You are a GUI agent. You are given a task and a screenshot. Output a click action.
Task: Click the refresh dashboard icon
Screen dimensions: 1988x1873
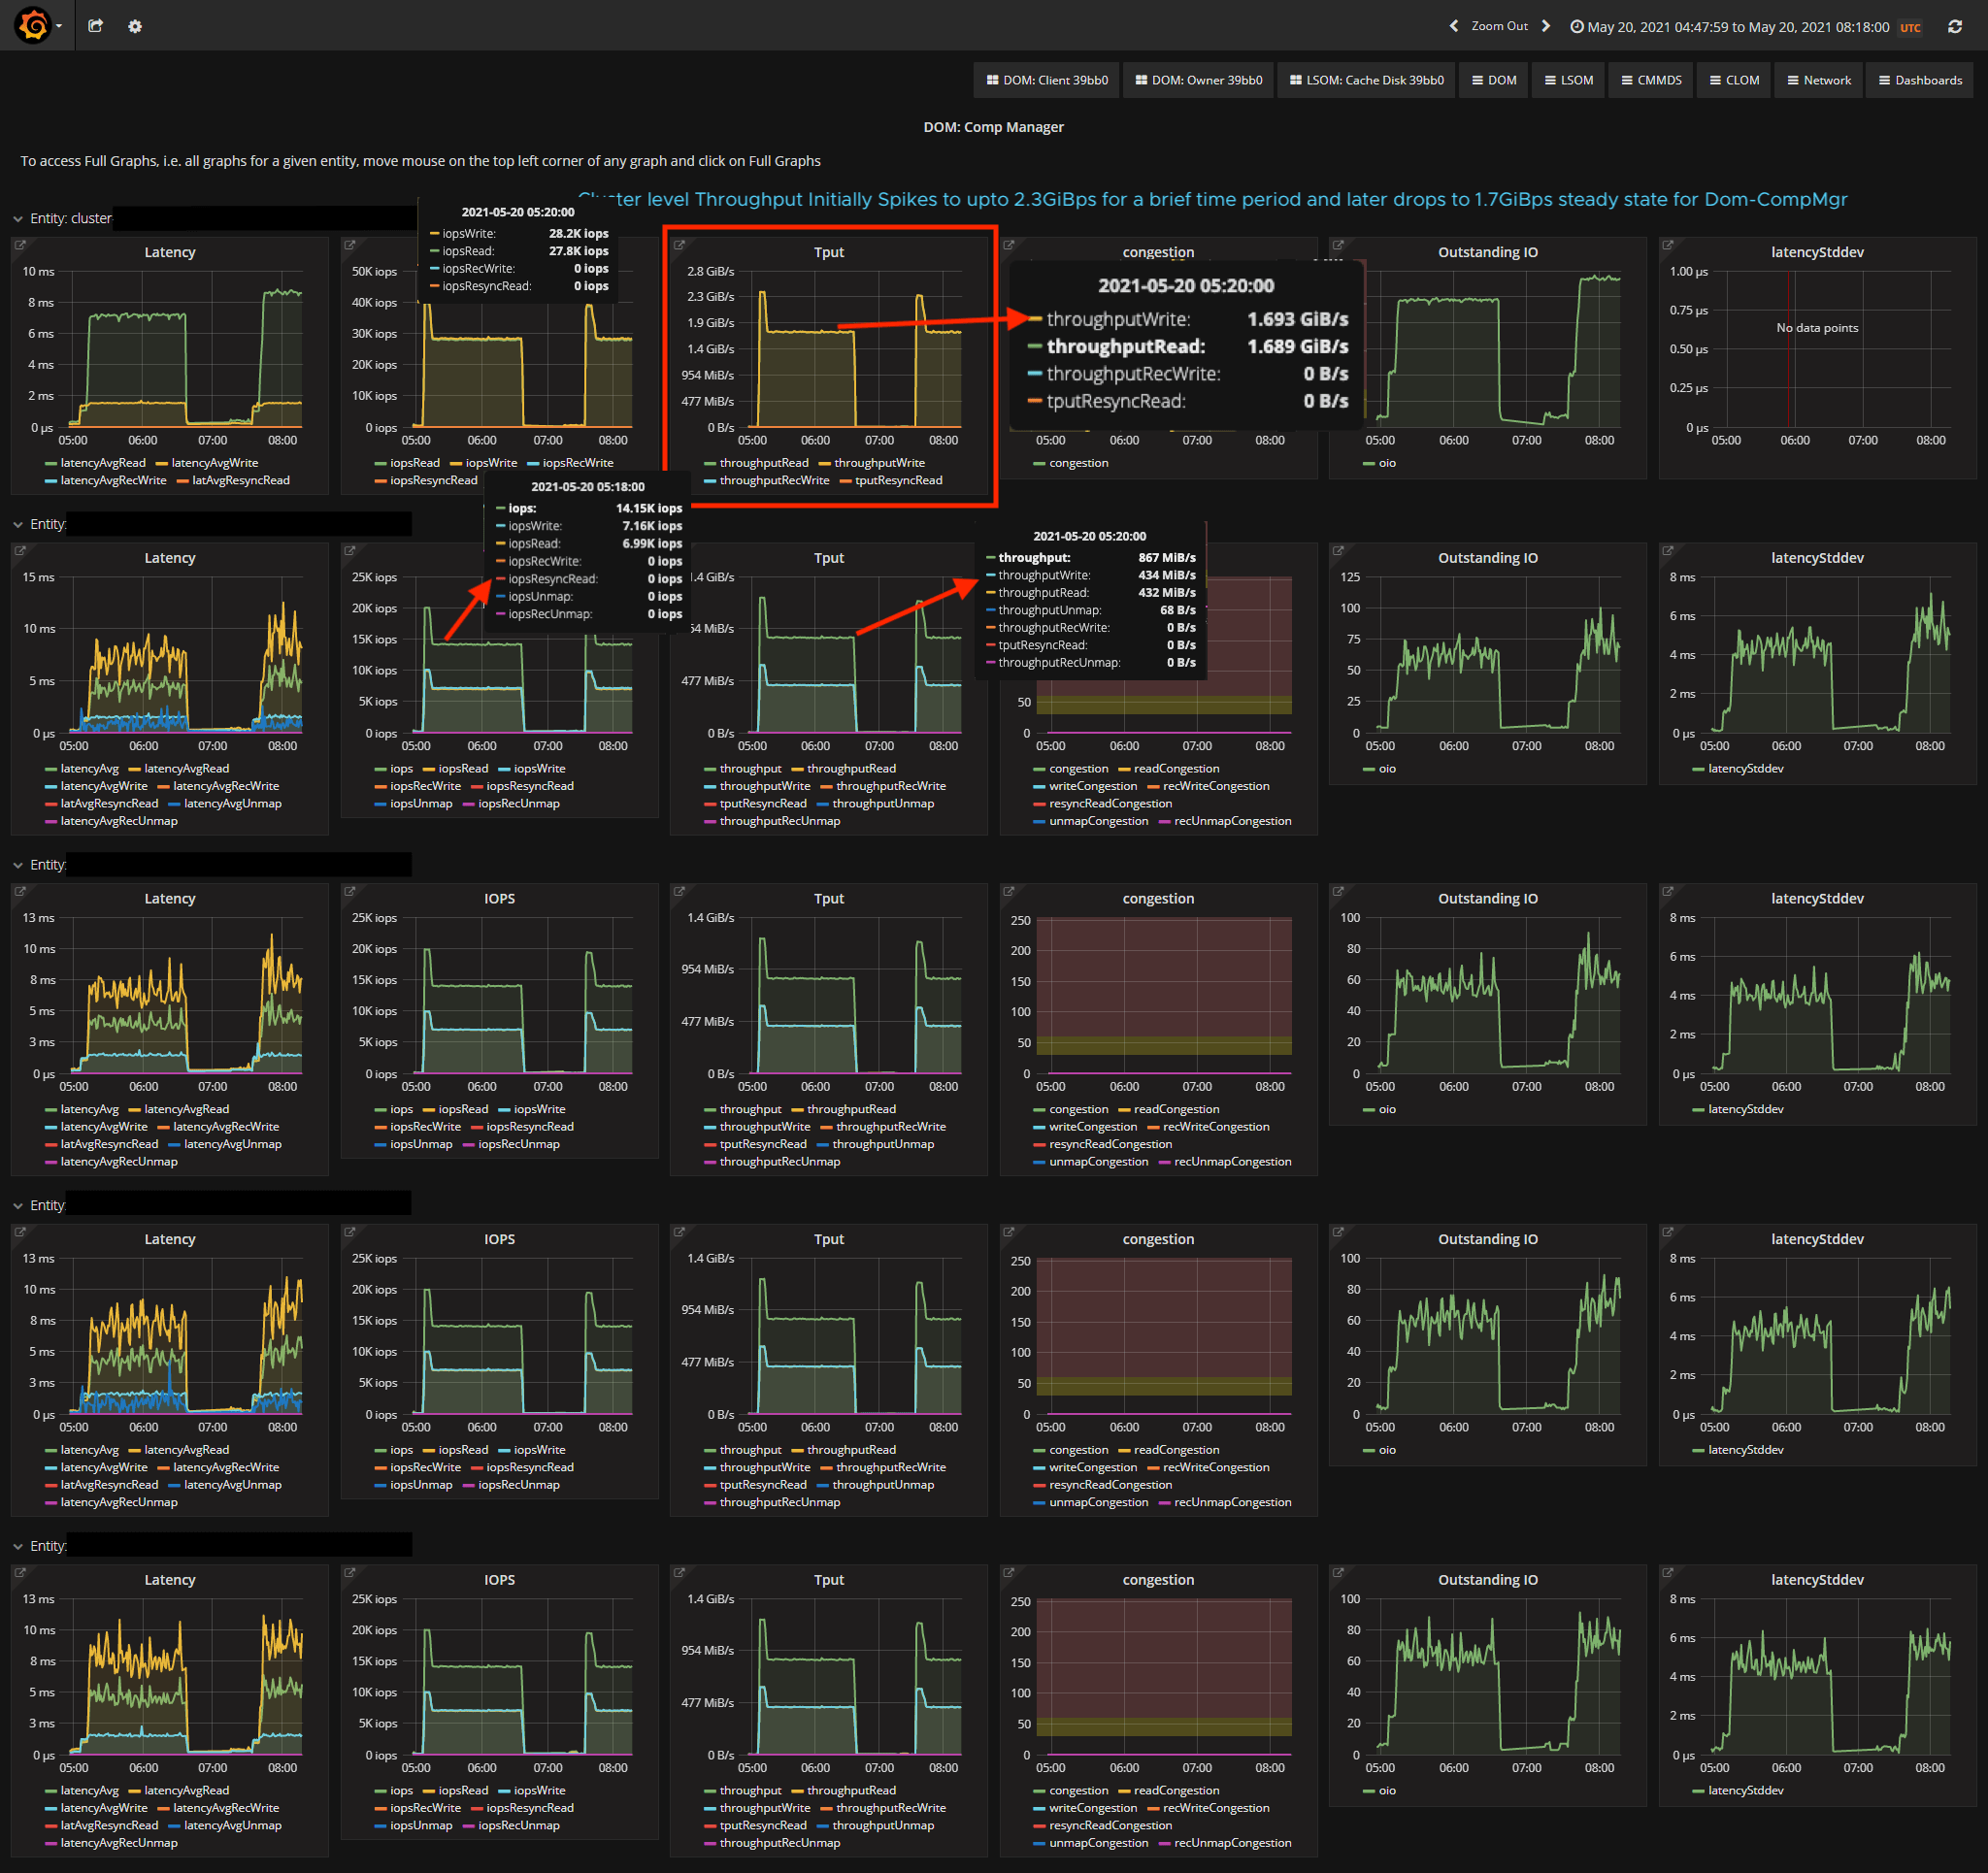point(1954,27)
